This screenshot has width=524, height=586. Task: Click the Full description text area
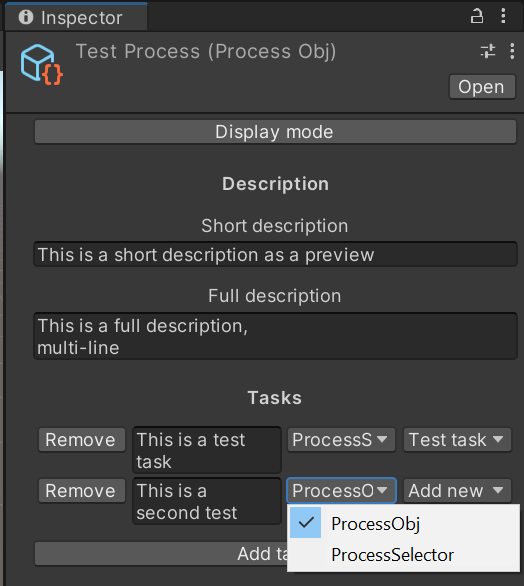[x=275, y=336]
